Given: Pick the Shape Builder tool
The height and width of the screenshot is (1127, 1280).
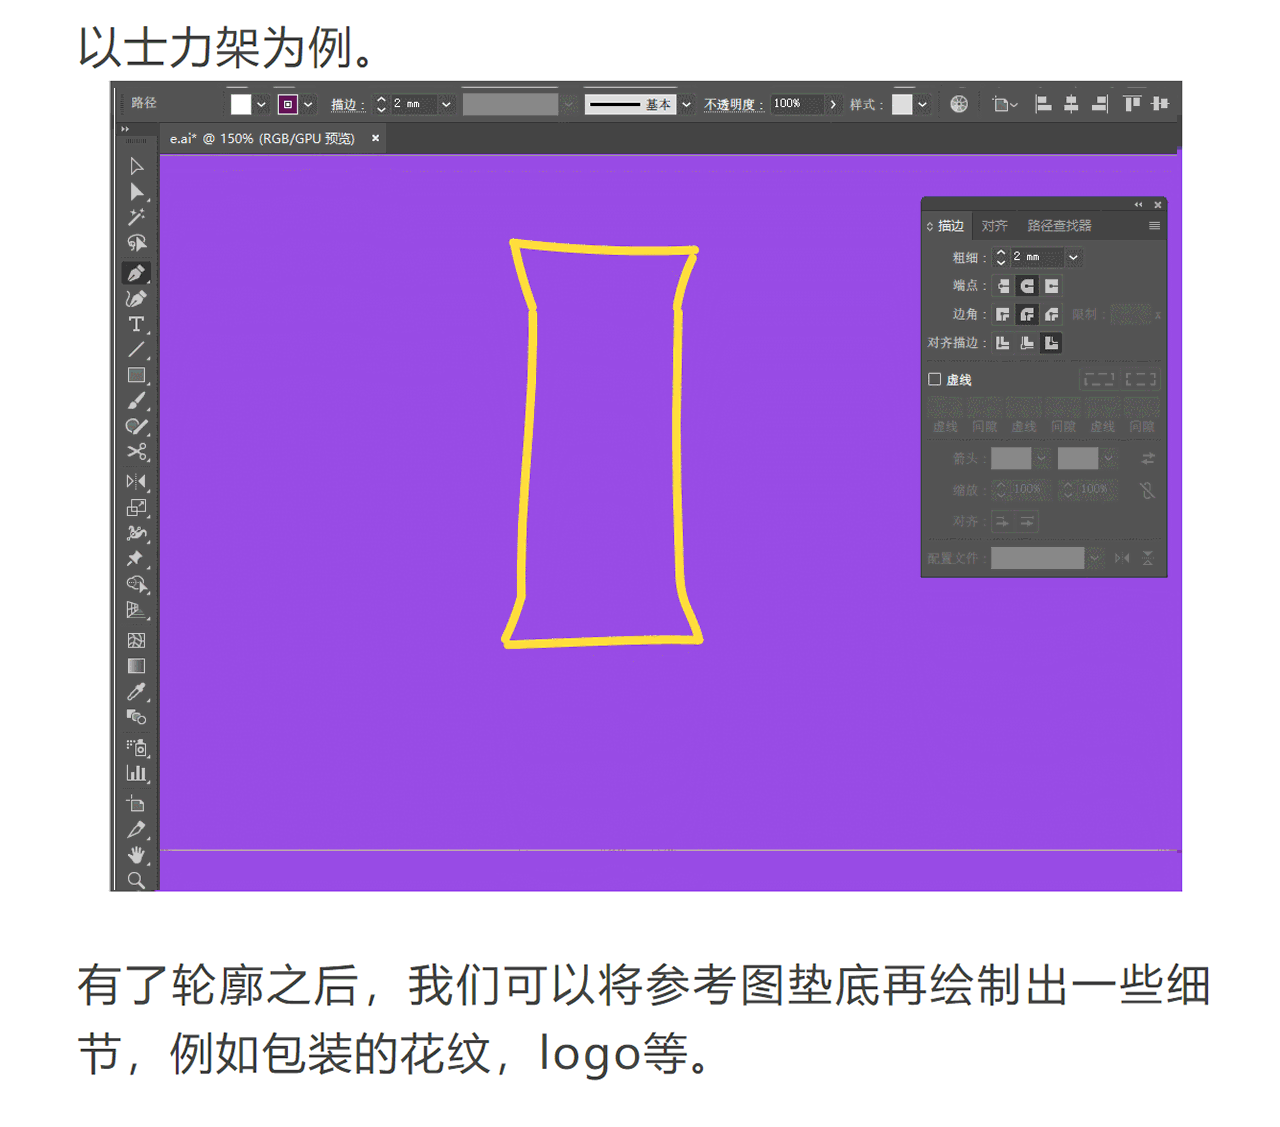Looking at the screenshot, I should coord(137,584).
